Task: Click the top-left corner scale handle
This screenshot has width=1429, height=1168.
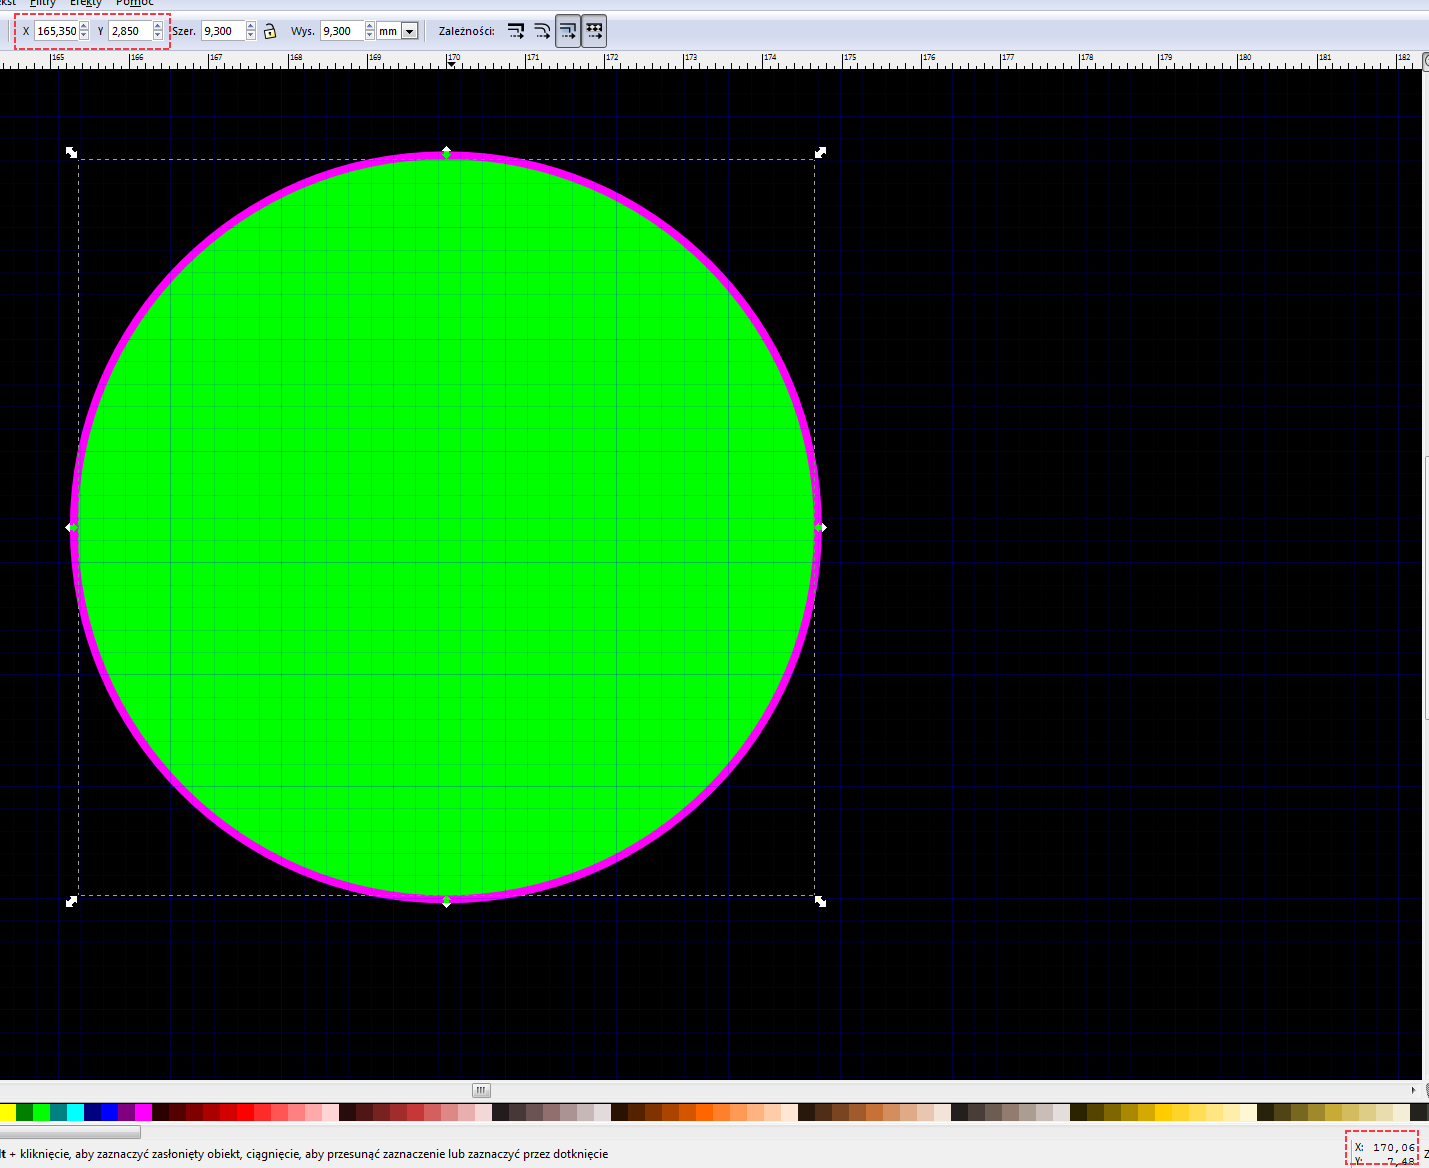Action: pos(71,152)
